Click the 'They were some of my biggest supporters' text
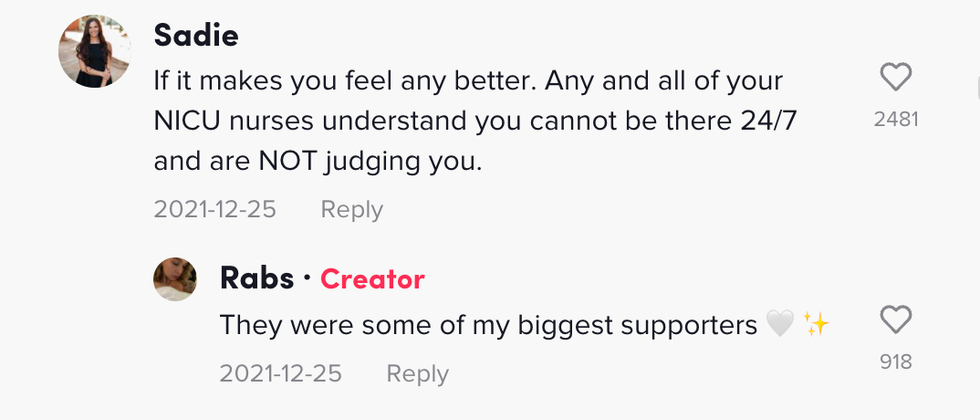980x420 pixels. pyautogui.click(x=488, y=326)
